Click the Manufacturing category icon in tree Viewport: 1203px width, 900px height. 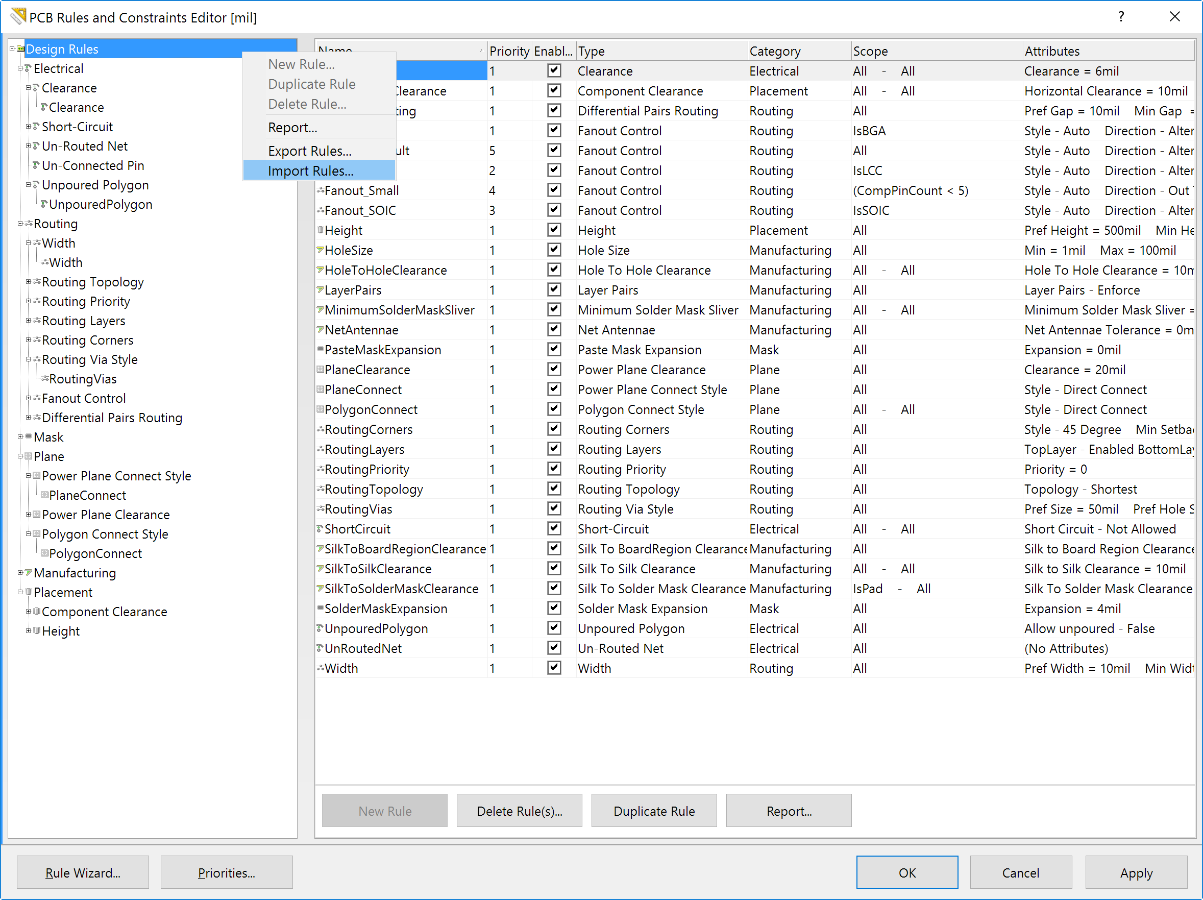[29, 573]
